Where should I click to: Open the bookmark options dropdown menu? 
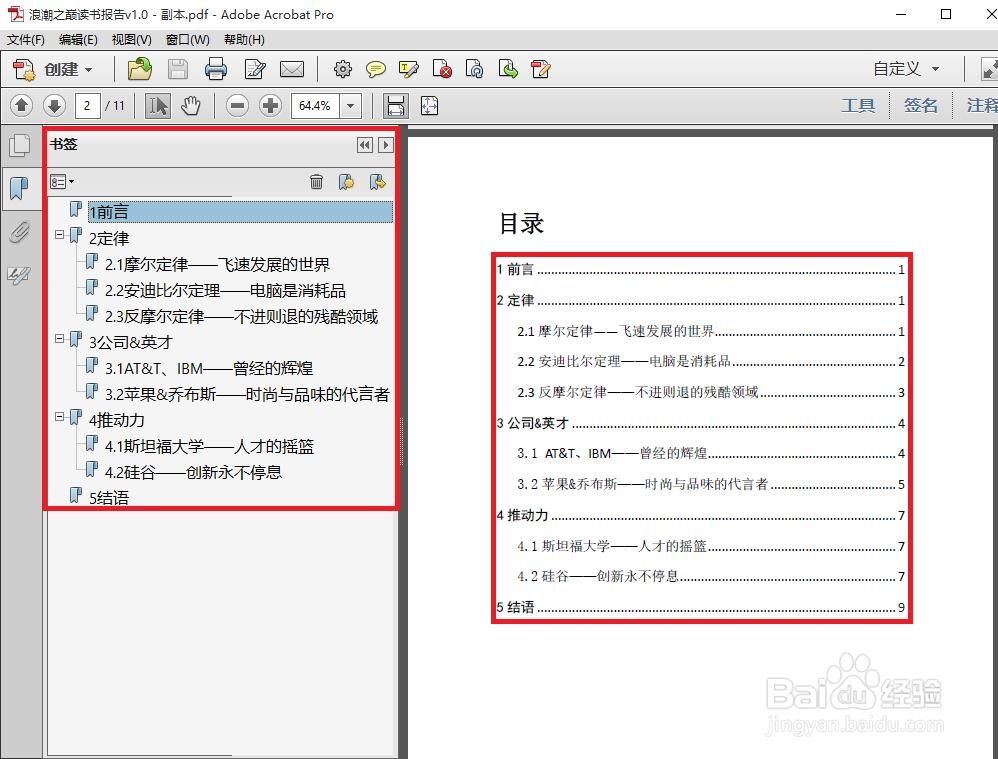(x=62, y=181)
